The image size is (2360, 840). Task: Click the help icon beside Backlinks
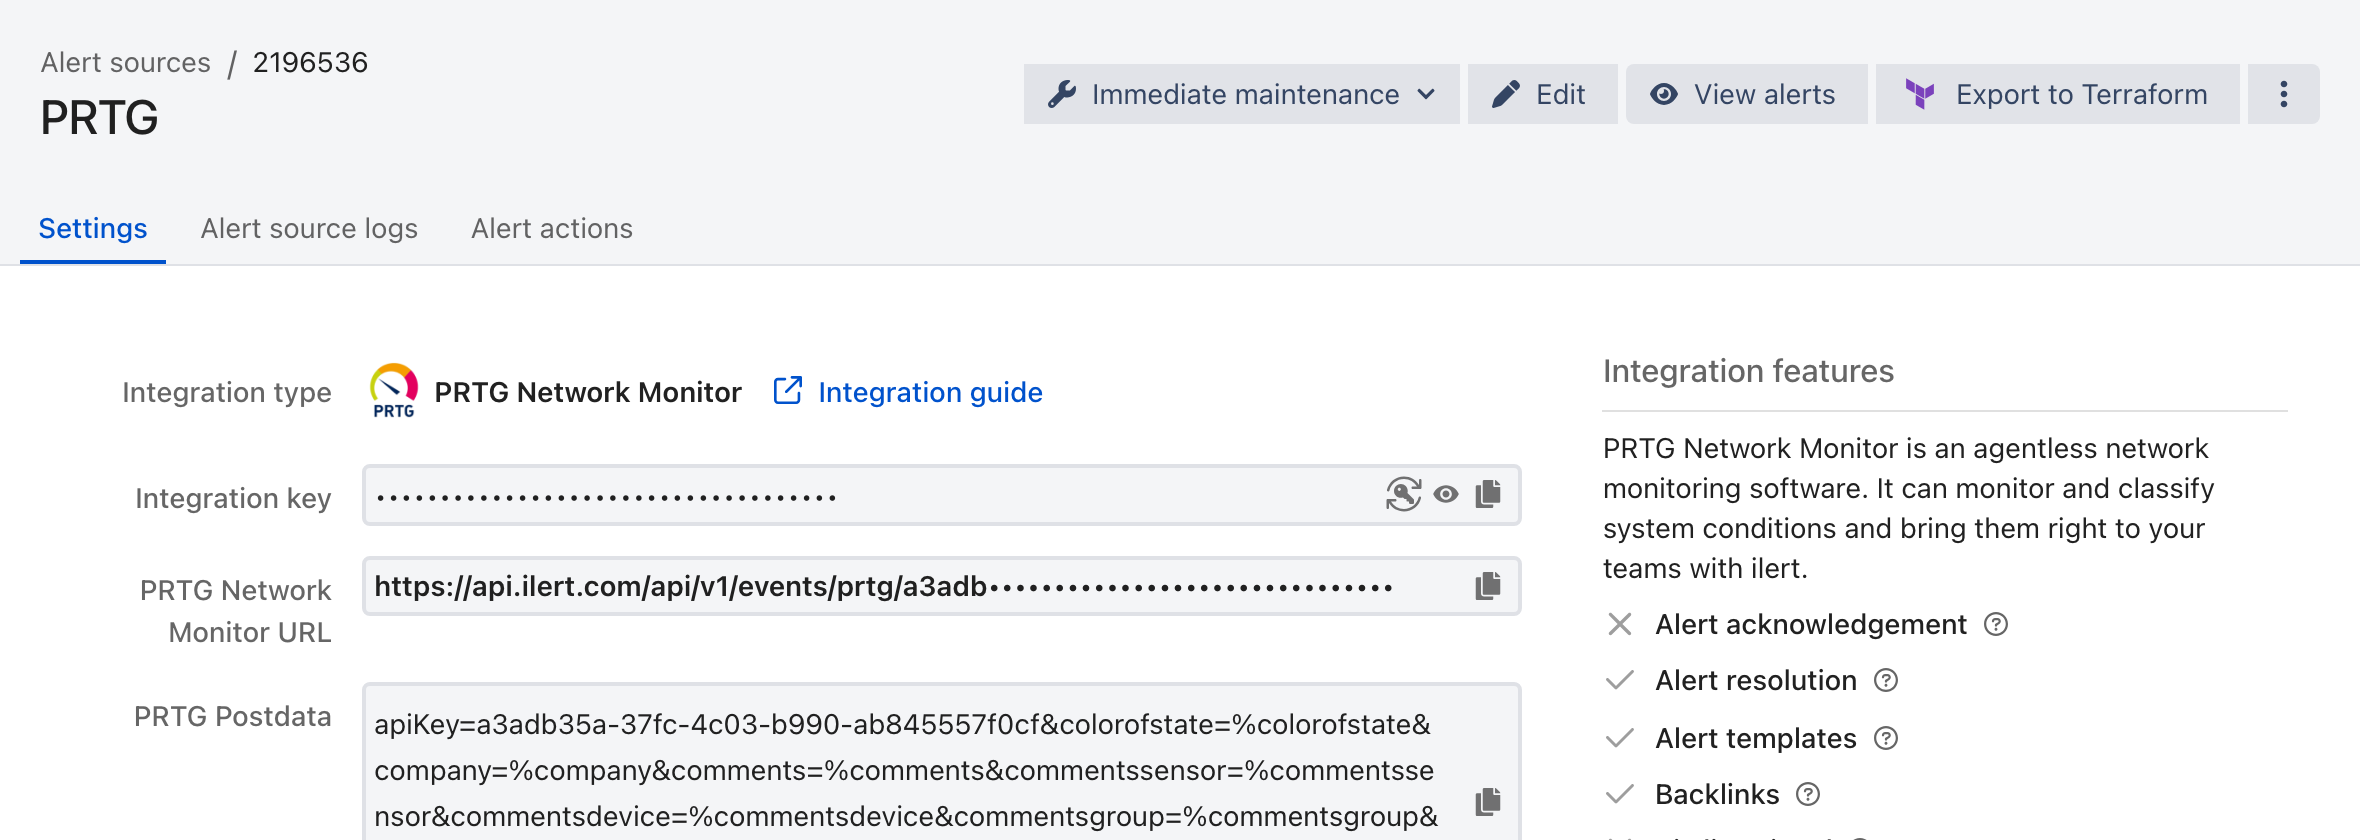point(1808,794)
